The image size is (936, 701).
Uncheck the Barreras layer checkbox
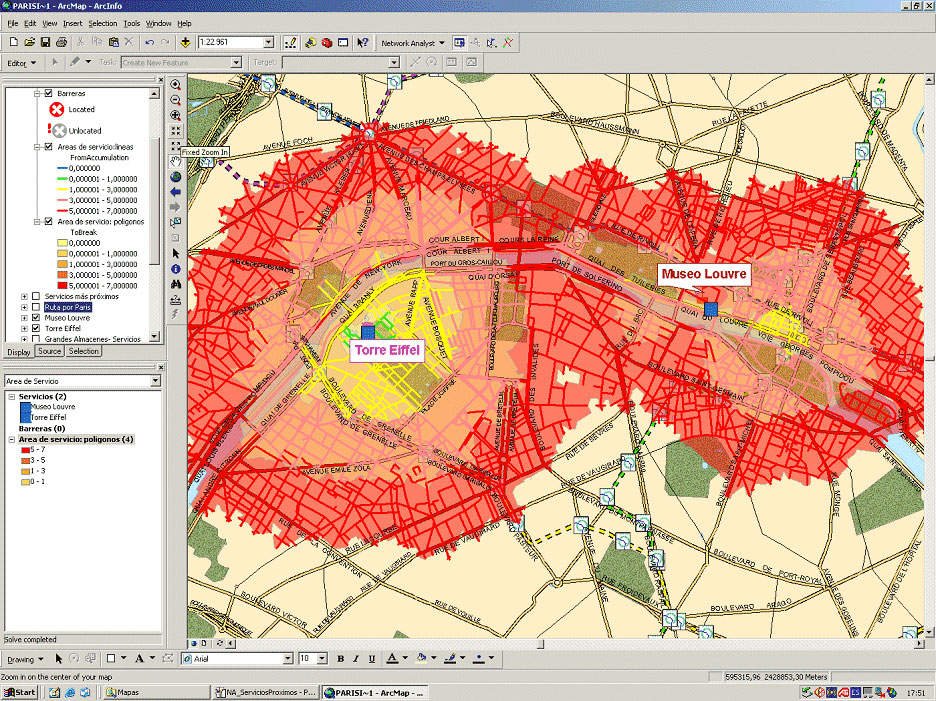(48, 93)
